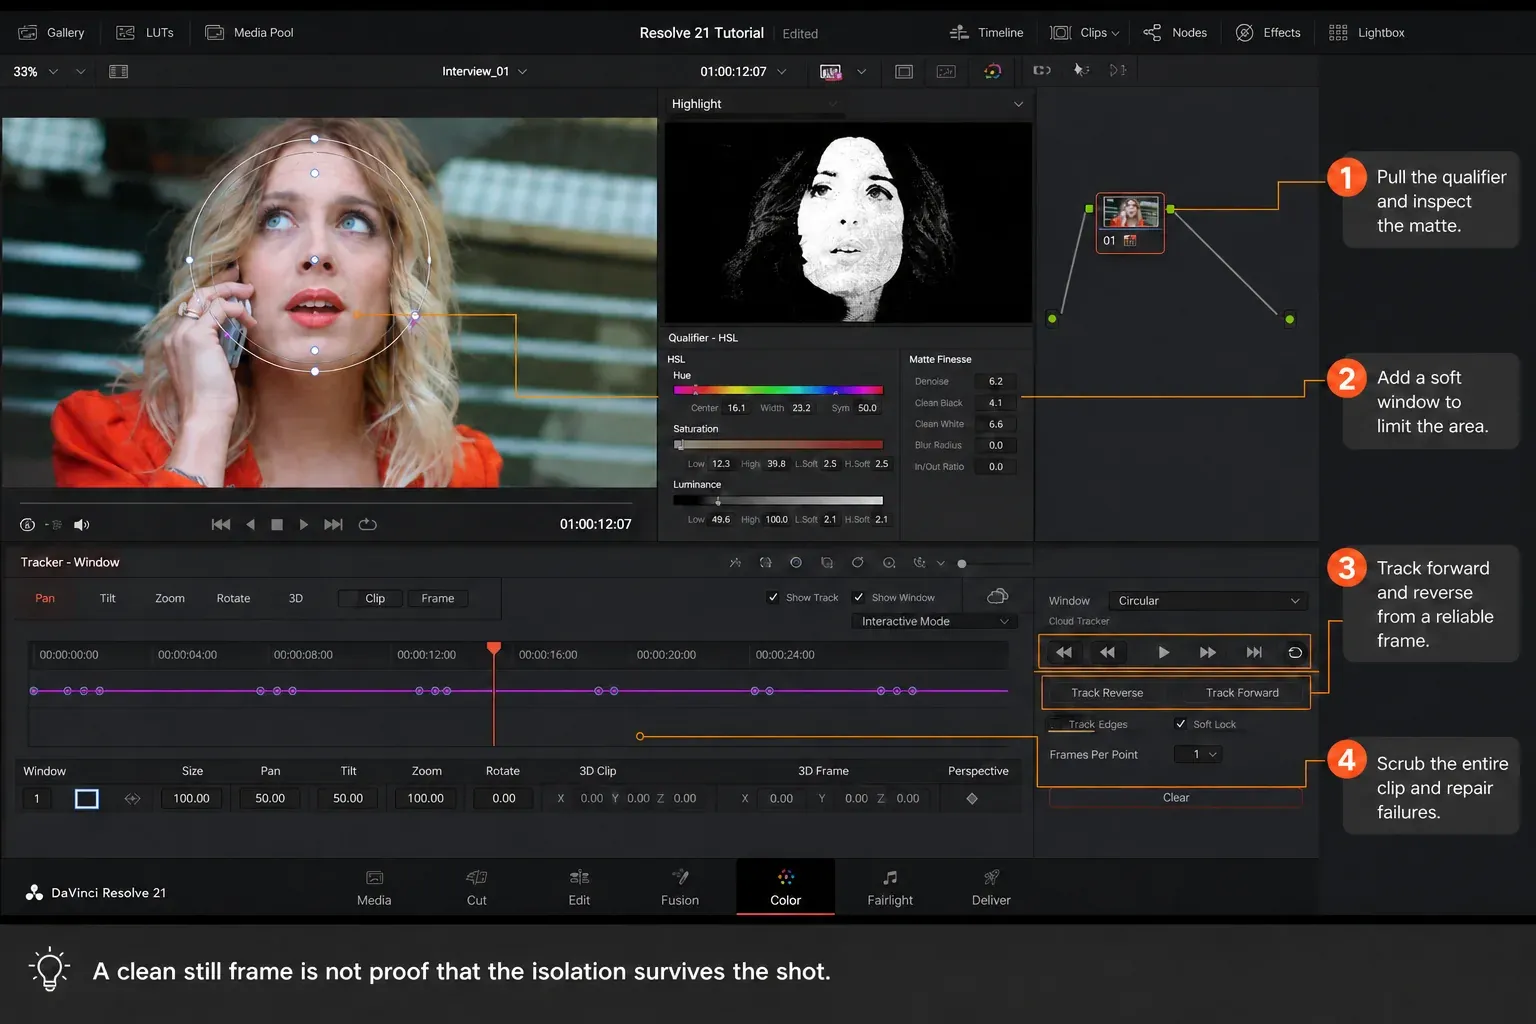Image resolution: width=1536 pixels, height=1024 pixels.
Task: Switch tracker mode to Frame
Action: coord(438,598)
